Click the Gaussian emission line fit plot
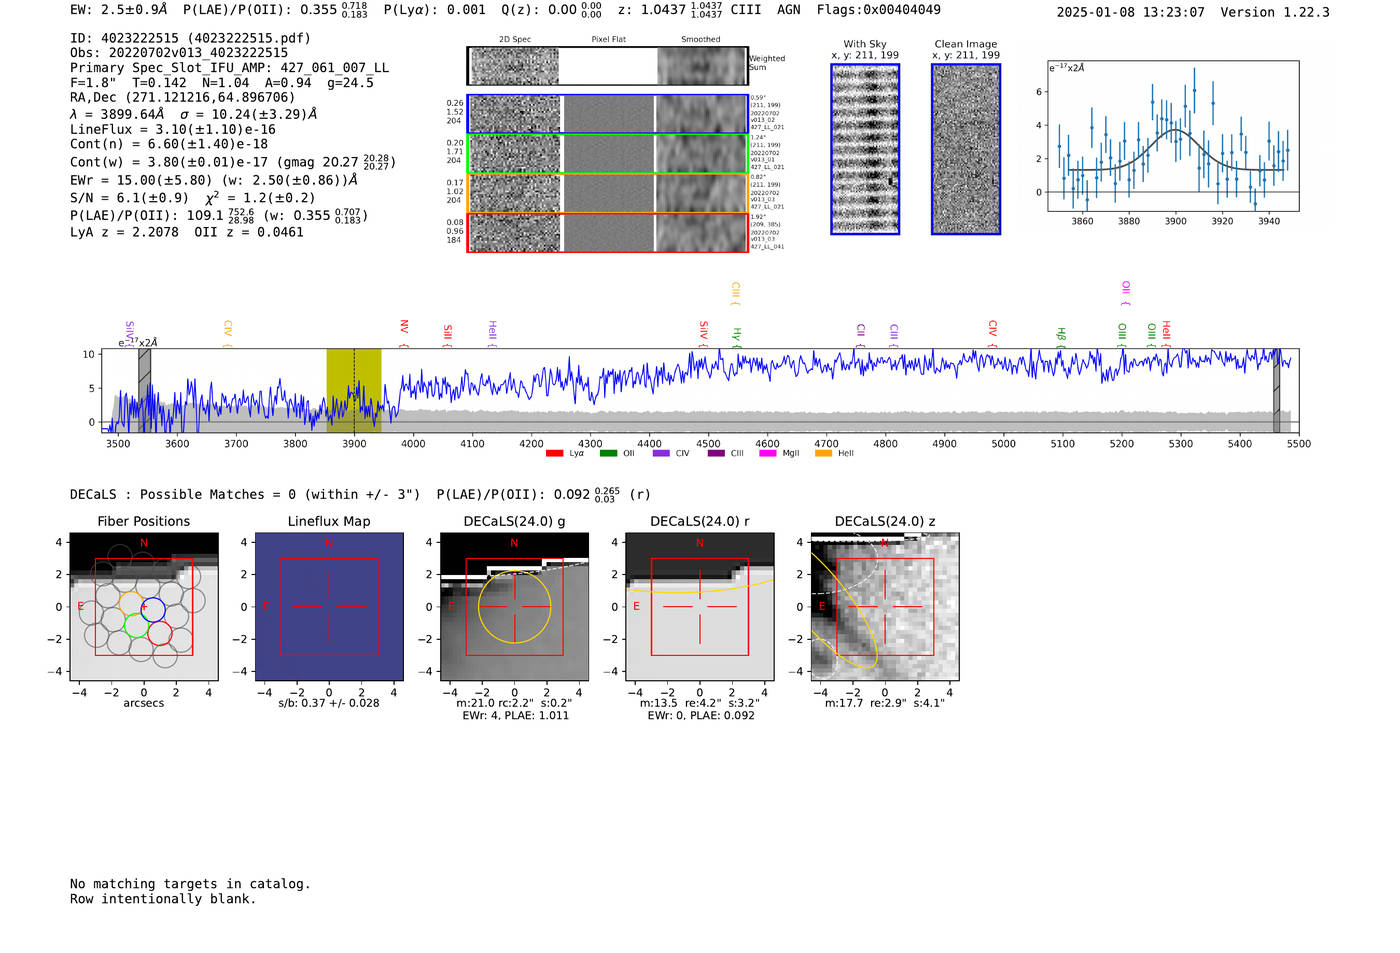Image resolution: width=1400 pixels, height=953 pixels. (1173, 136)
